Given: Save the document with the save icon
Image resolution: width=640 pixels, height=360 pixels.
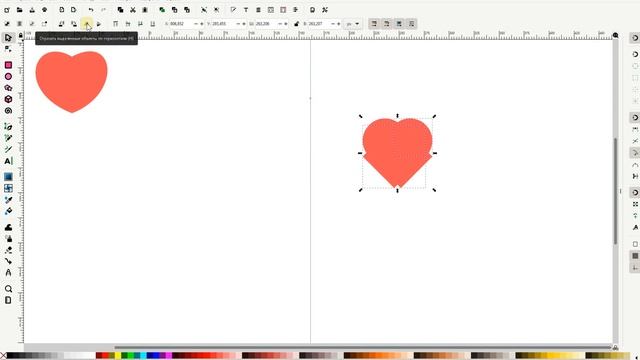Looking at the screenshot, I should [32, 10].
